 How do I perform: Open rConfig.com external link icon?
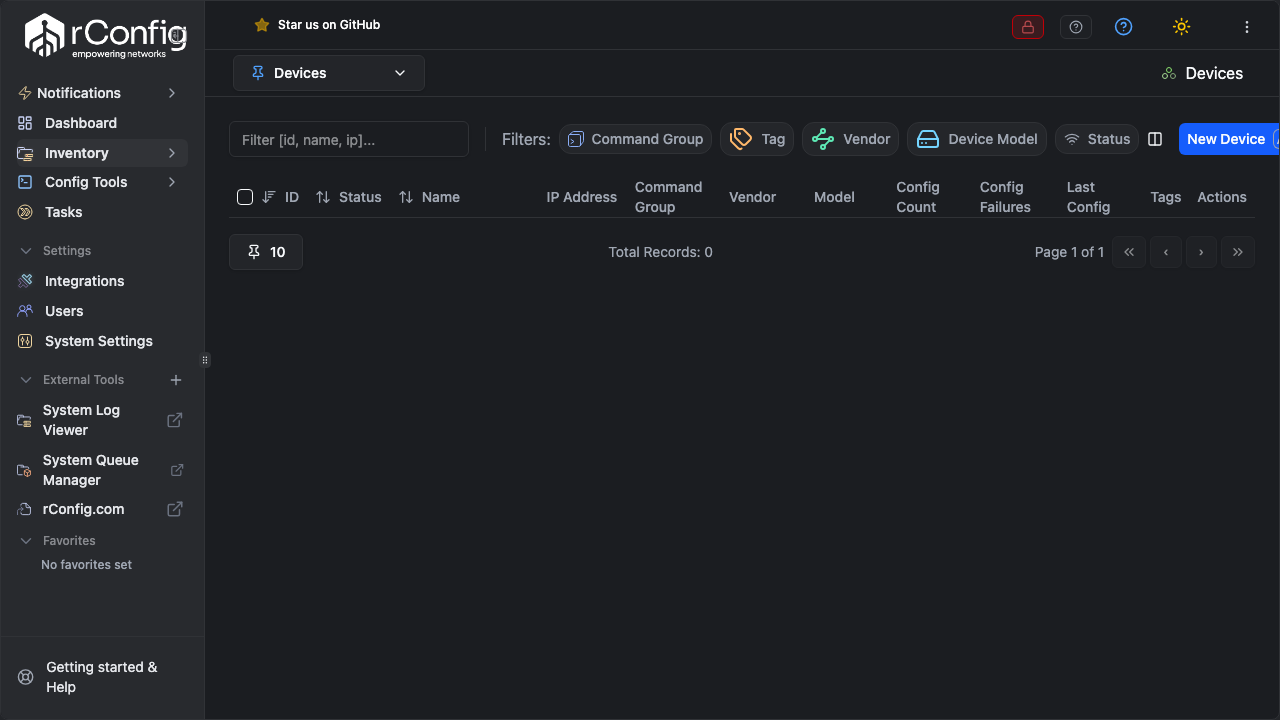tap(174, 509)
